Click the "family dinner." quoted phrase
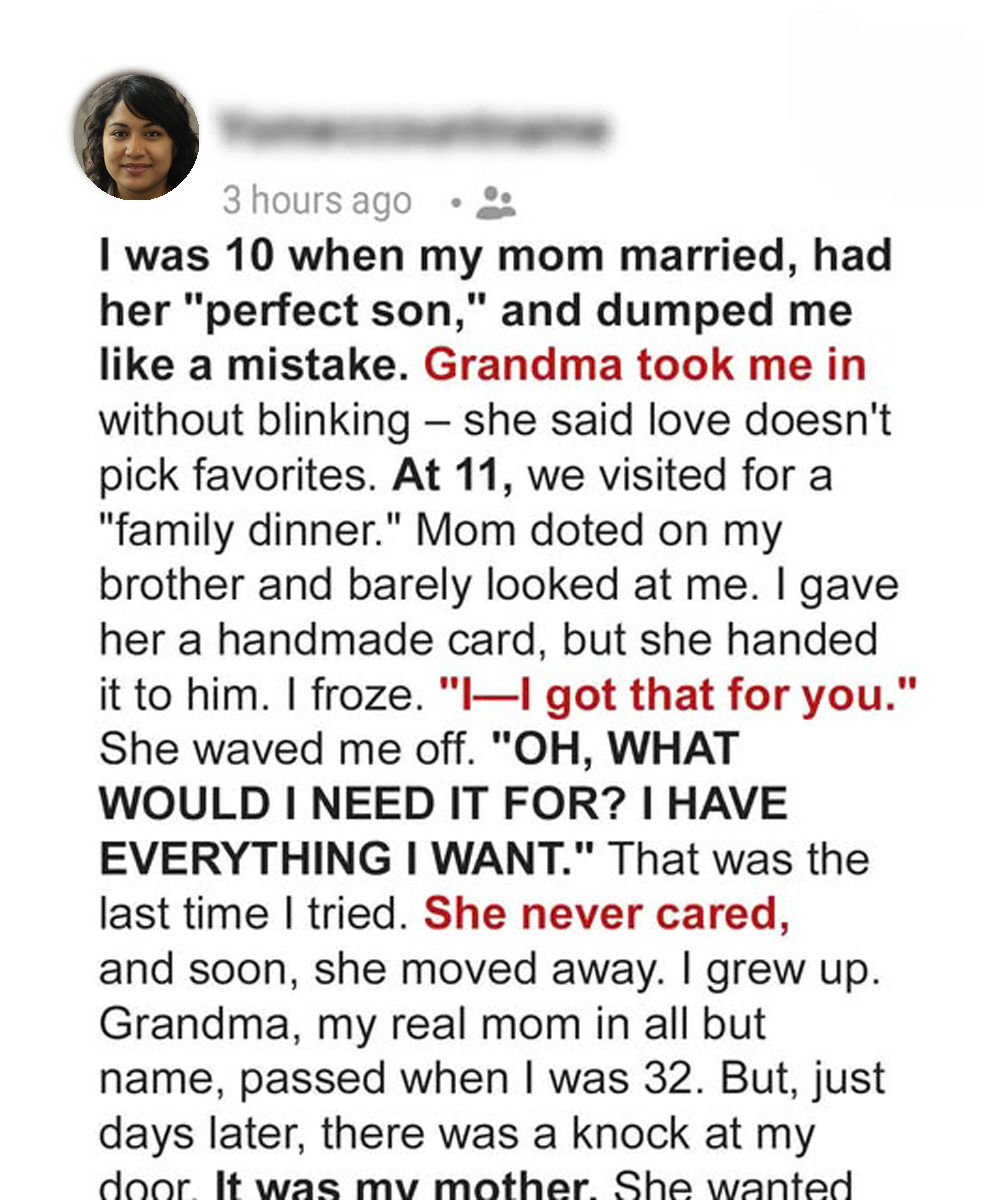The height and width of the screenshot is (1200, 1000). point(249,530)
